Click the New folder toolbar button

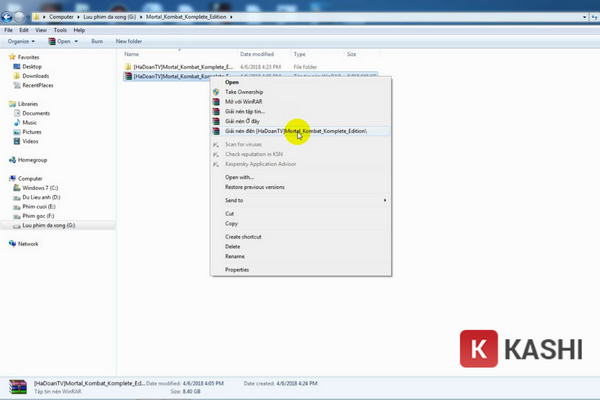coord(128,41)
